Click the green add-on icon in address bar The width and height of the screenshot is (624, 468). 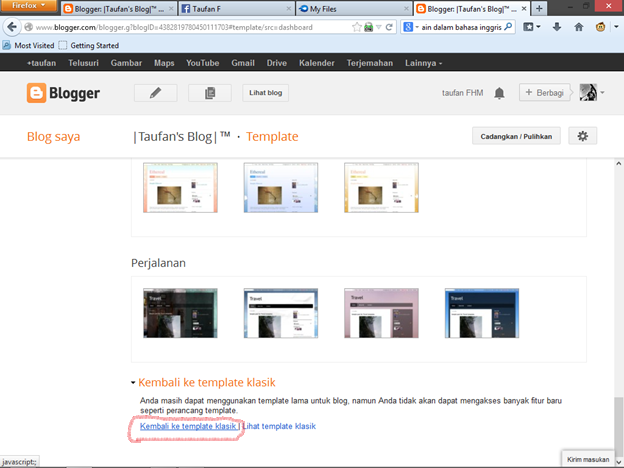pos(369,27)
